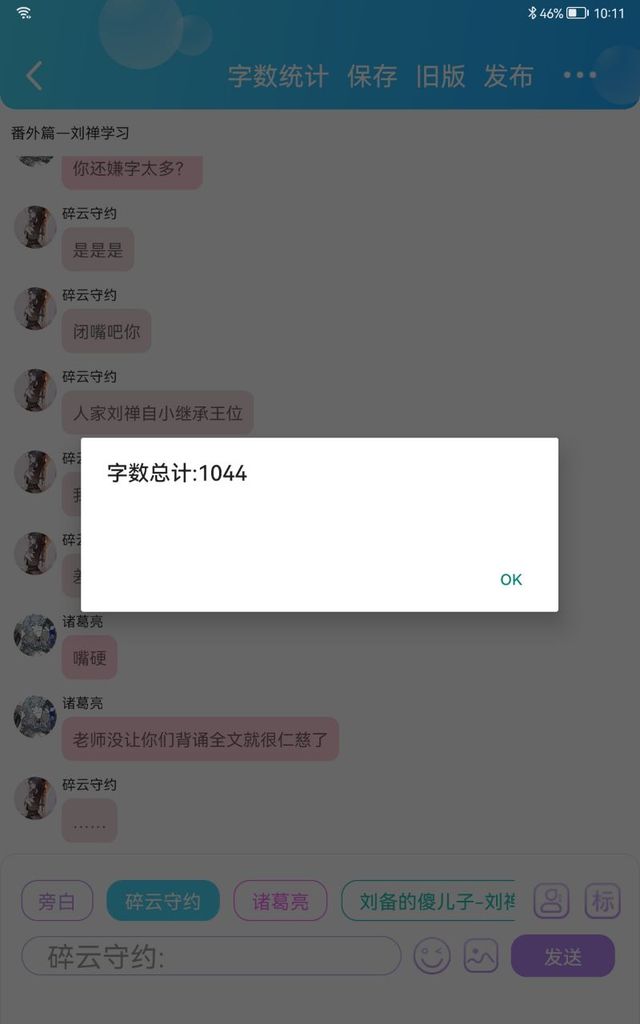Tap the purple 发送 send button
This screenshot has width=640, height=1024.
563,956
